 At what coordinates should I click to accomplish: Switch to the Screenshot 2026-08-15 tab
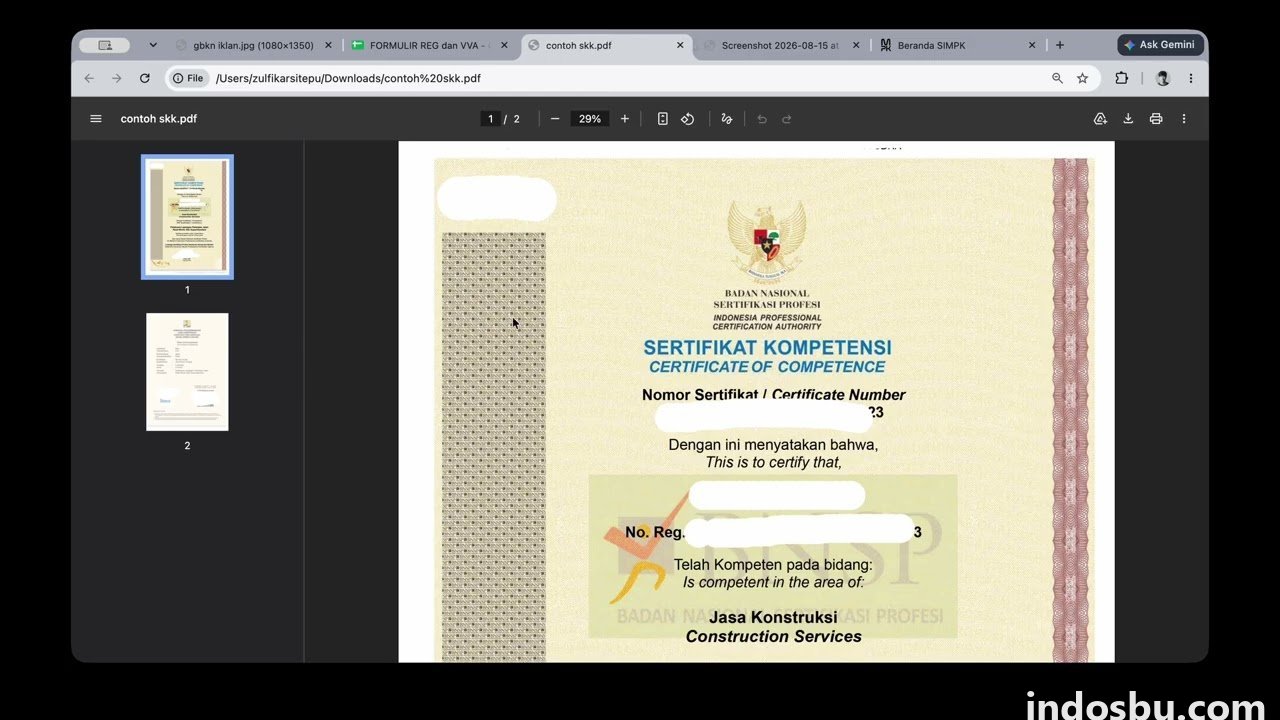(x=781, y=45)
